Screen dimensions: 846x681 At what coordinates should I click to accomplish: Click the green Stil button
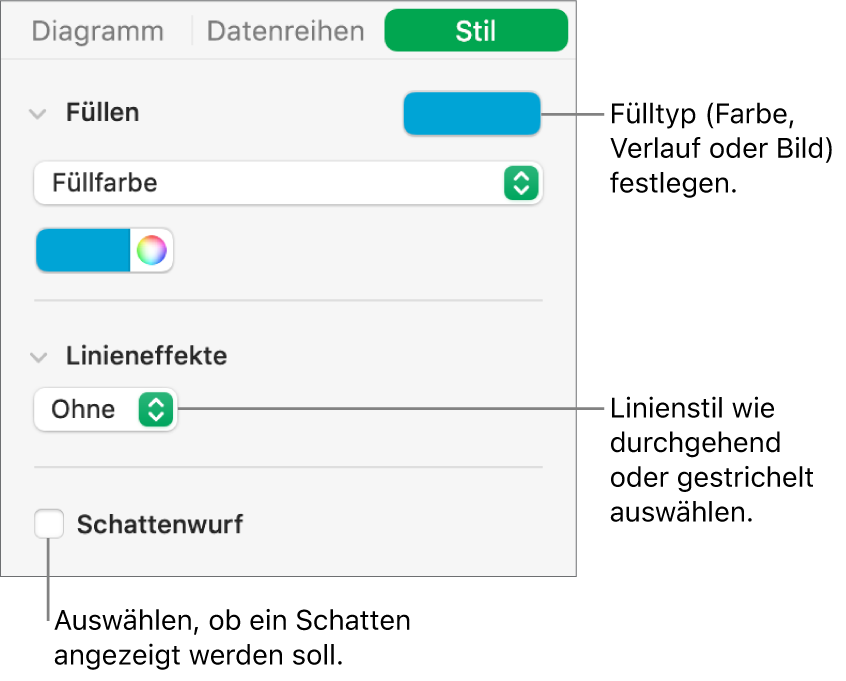click(x=475, y=30)
